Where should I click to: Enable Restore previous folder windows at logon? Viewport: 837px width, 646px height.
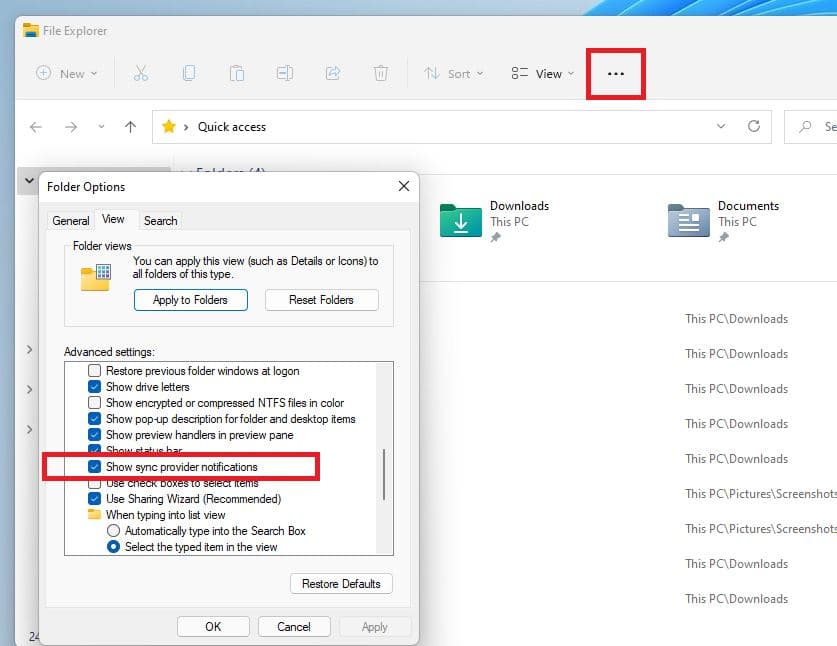(x=95, y=371)
